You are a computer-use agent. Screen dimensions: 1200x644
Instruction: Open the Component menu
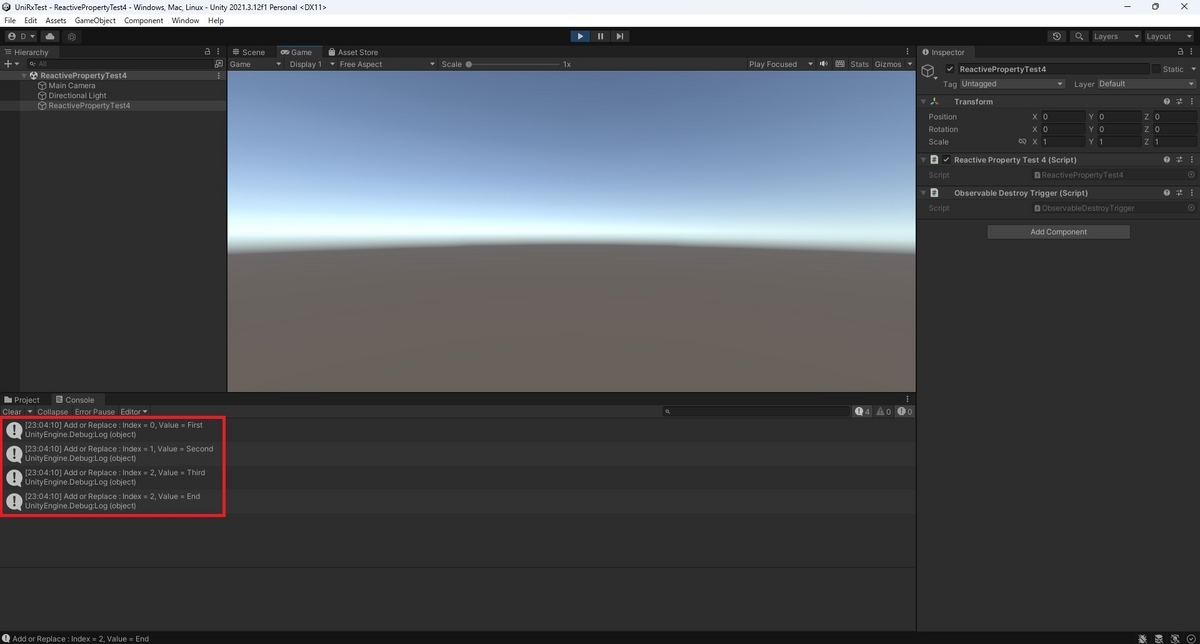pyautogui.click(x=144, y=20)
